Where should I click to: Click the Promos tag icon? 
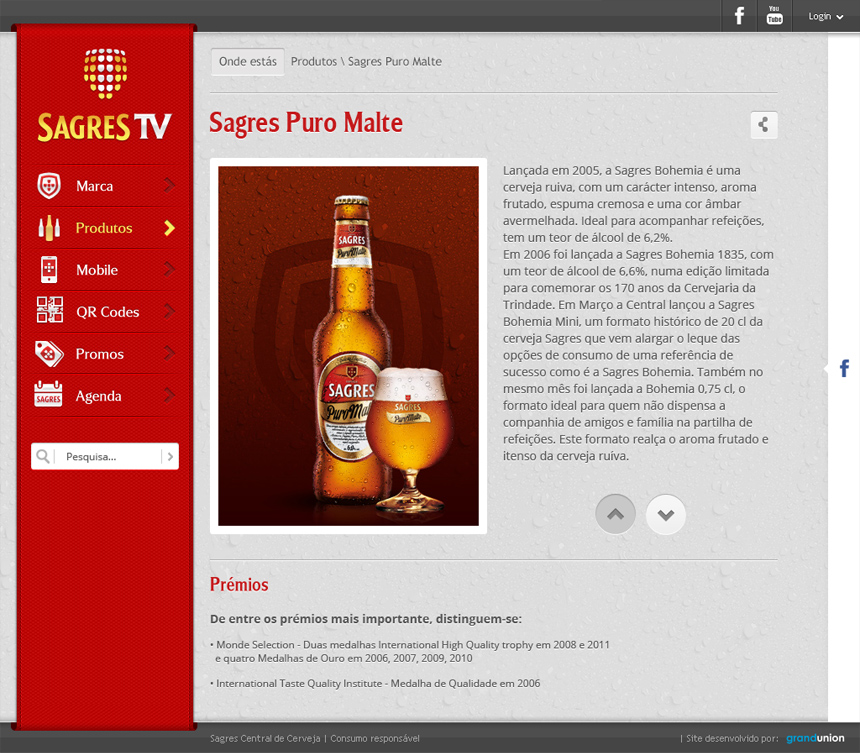[x=49, y=354]
